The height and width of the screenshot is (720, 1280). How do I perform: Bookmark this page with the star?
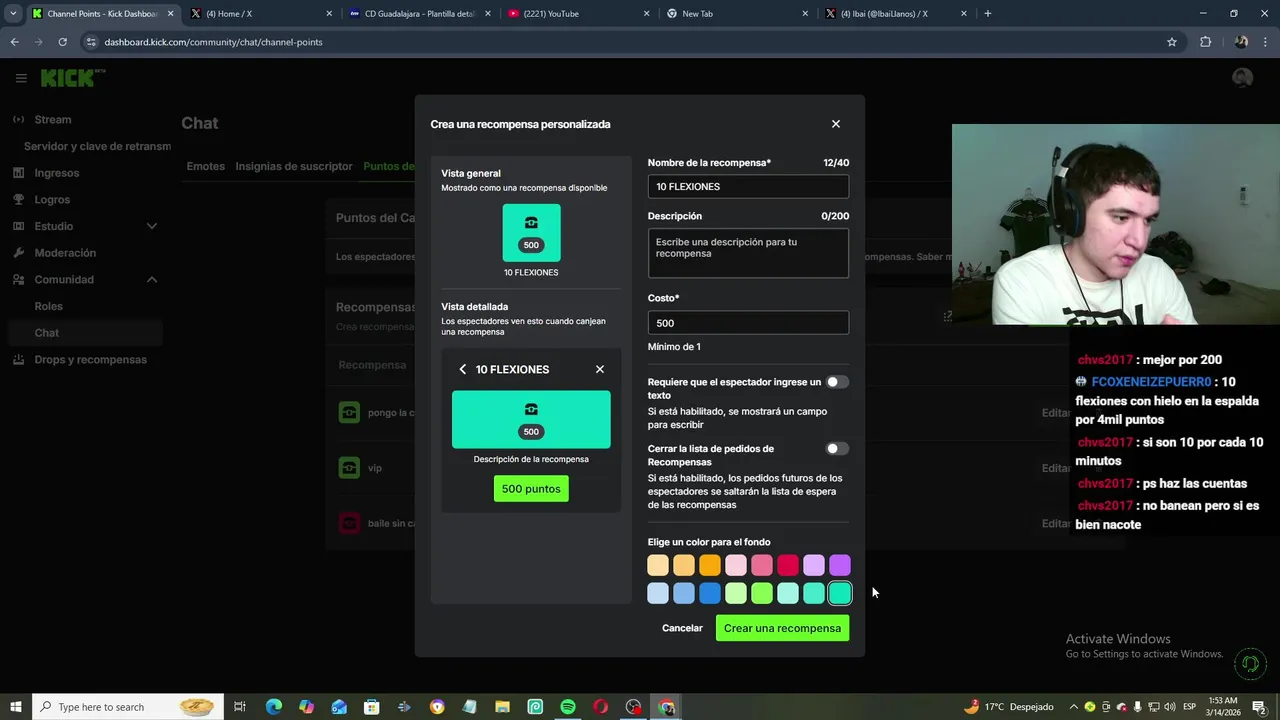[x=1172, y=42]
